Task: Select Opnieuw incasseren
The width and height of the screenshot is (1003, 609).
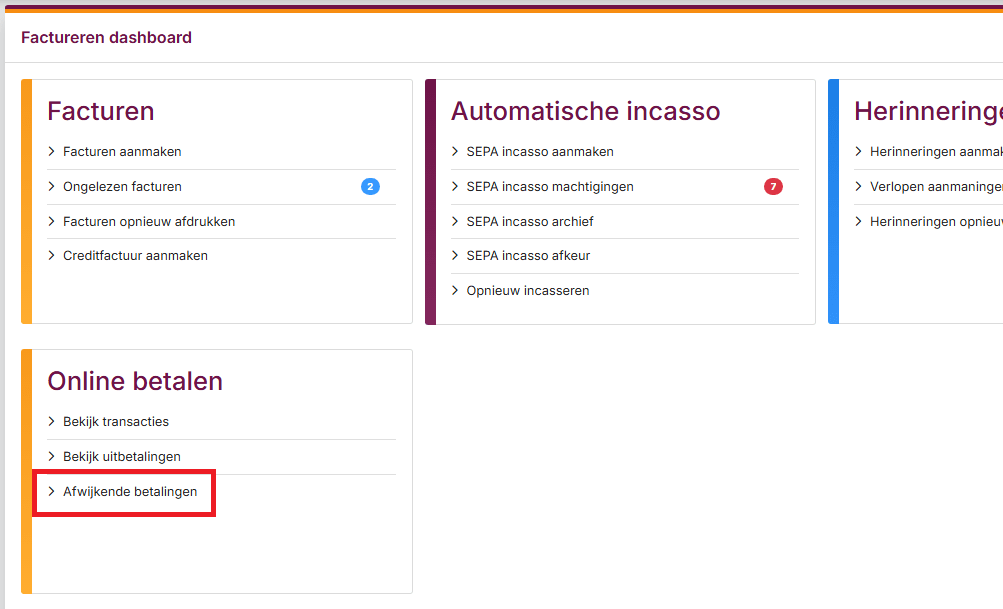Action: point(527,291)
